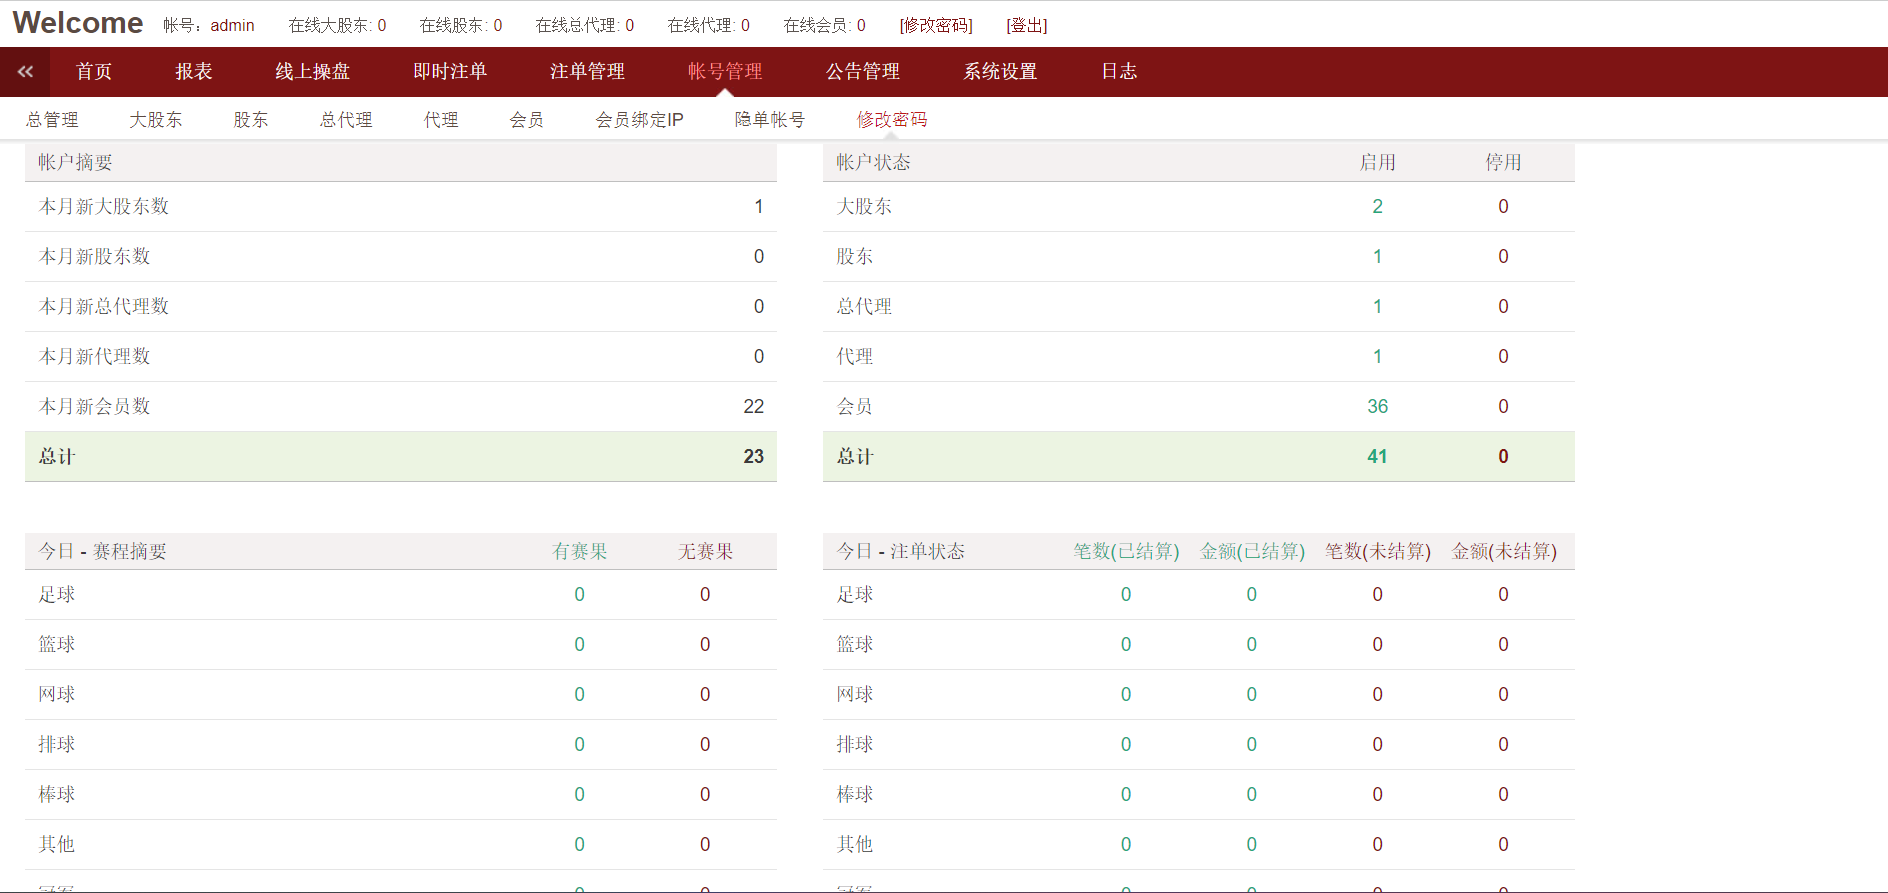
Task: Open 系统设置 system settings
Action: click(x=1000, y=72)
